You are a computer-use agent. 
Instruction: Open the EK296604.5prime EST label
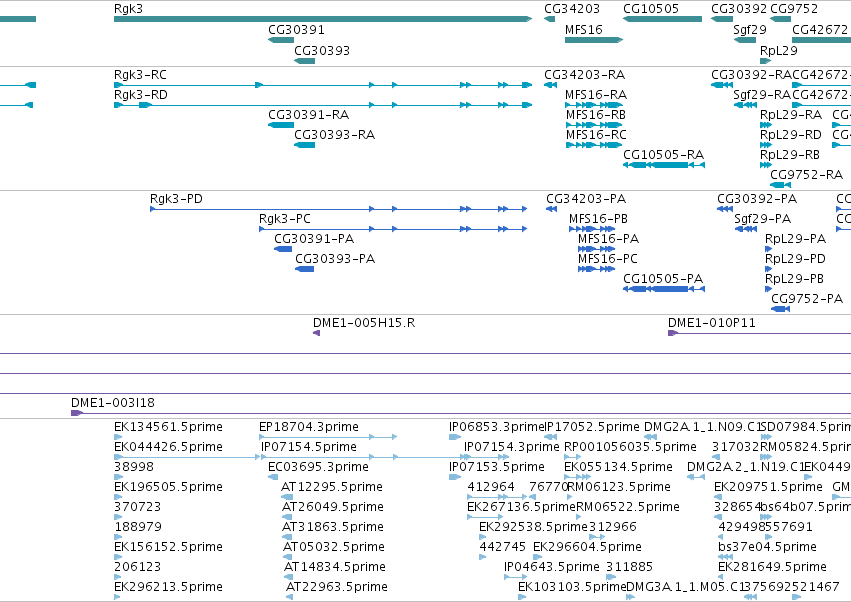point(587,547)
